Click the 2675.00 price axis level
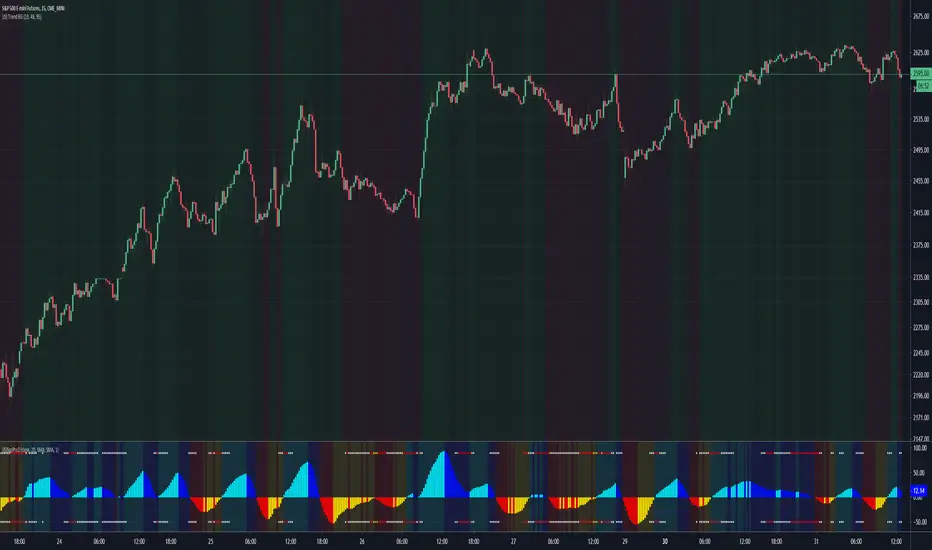This screenshot has width=932, height=550. pos(921,17)
